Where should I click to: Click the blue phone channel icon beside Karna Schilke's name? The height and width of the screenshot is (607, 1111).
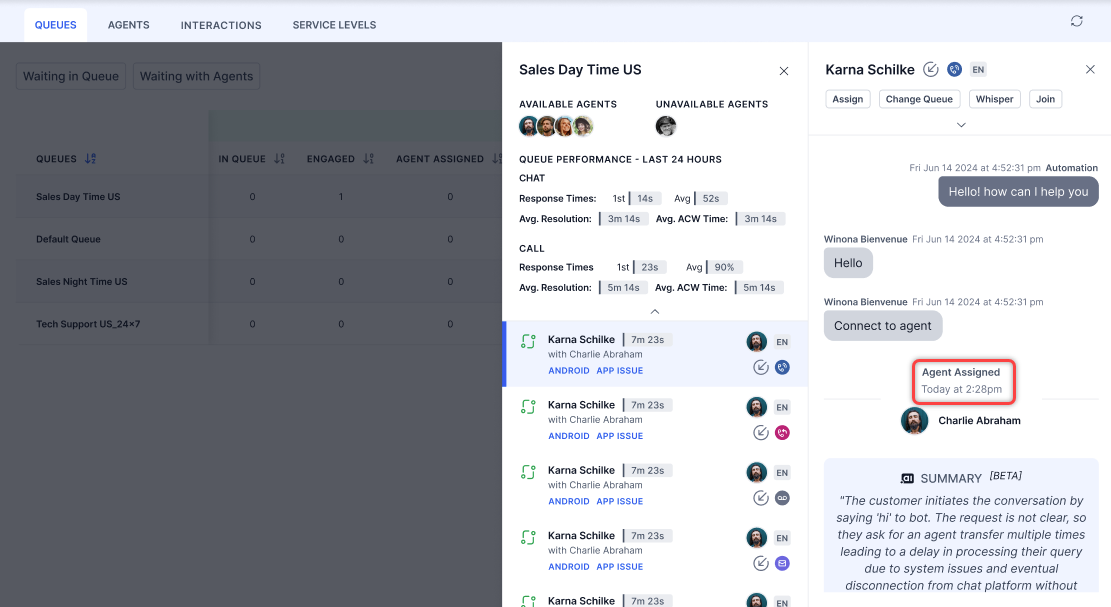954,70
